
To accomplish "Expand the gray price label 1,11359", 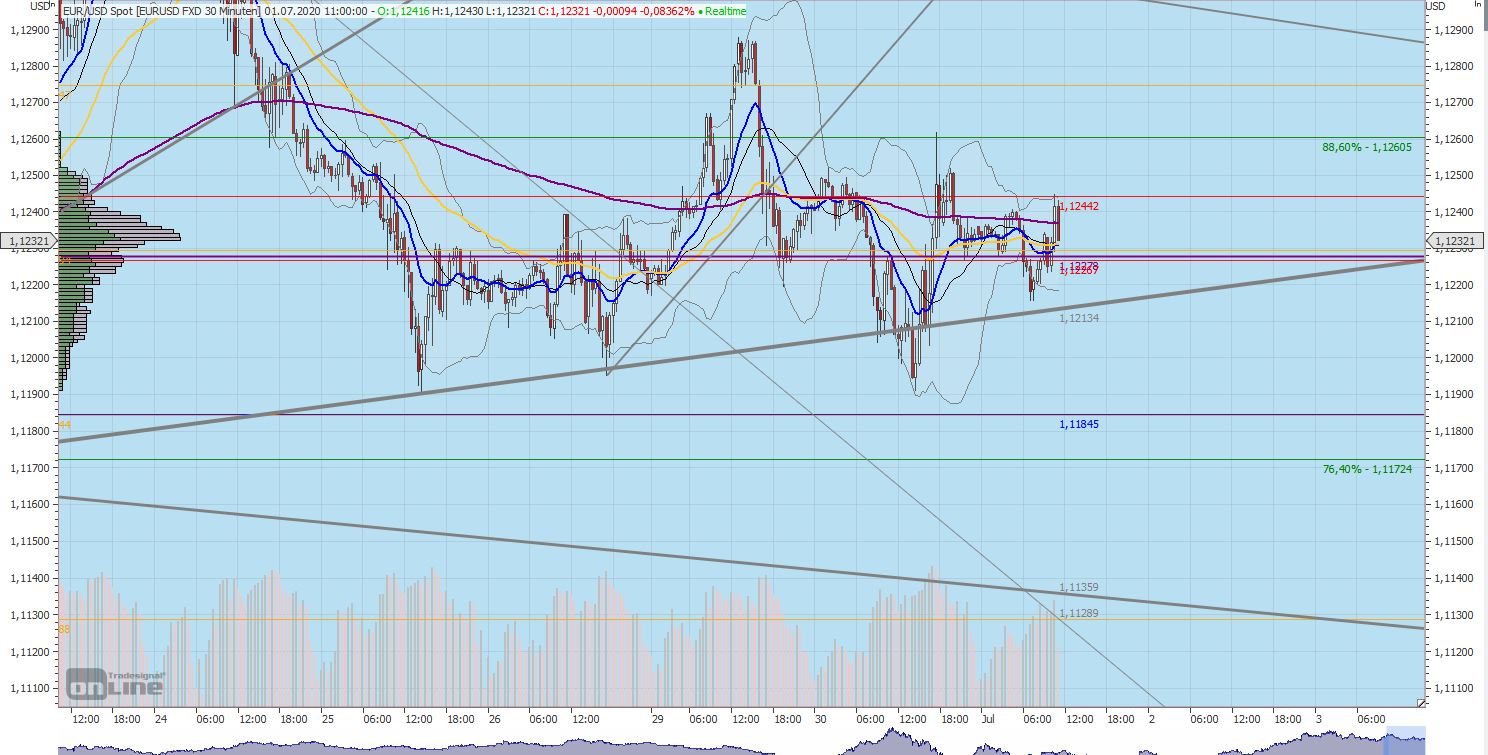I will 1078,586.
